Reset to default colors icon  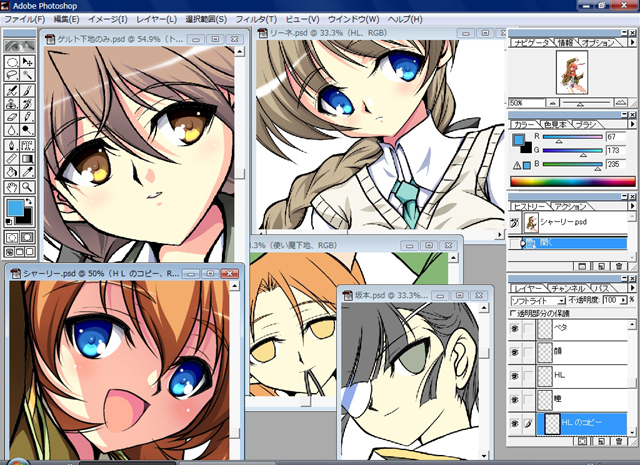(9, 221)
